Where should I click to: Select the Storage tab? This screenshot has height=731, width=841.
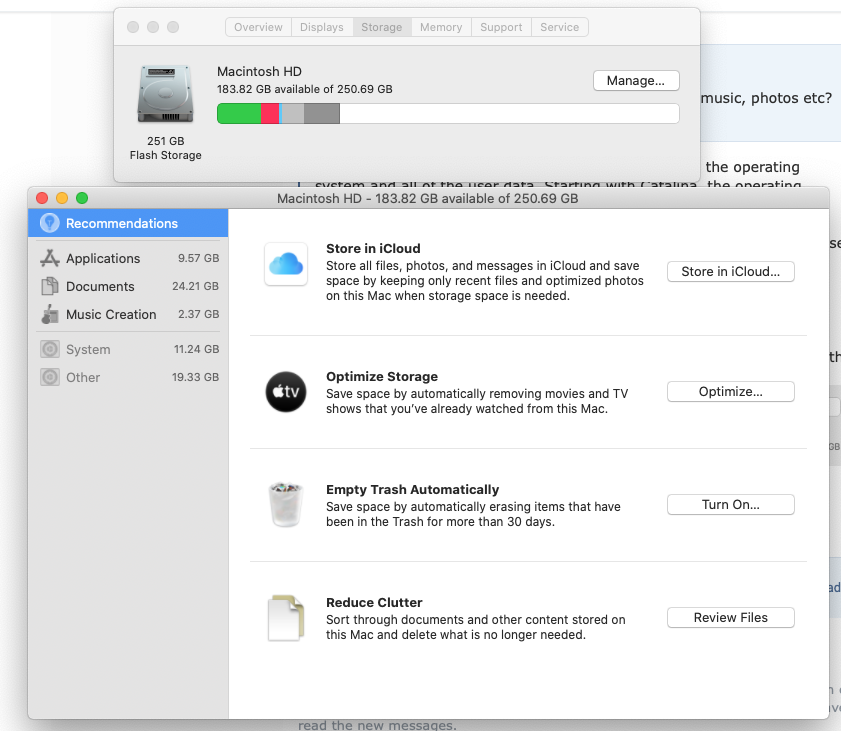(x=382, y=27)
